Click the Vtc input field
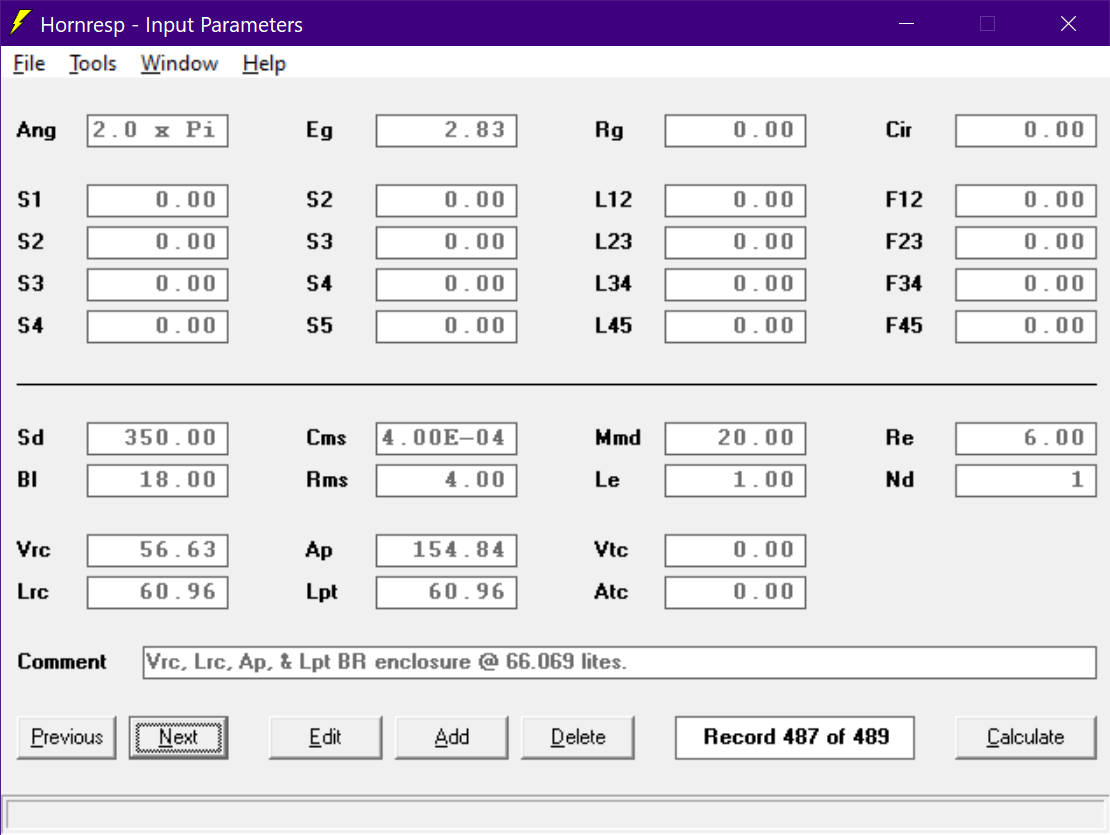The height and width of the screenshot is (835, 1110). point(735,550)
